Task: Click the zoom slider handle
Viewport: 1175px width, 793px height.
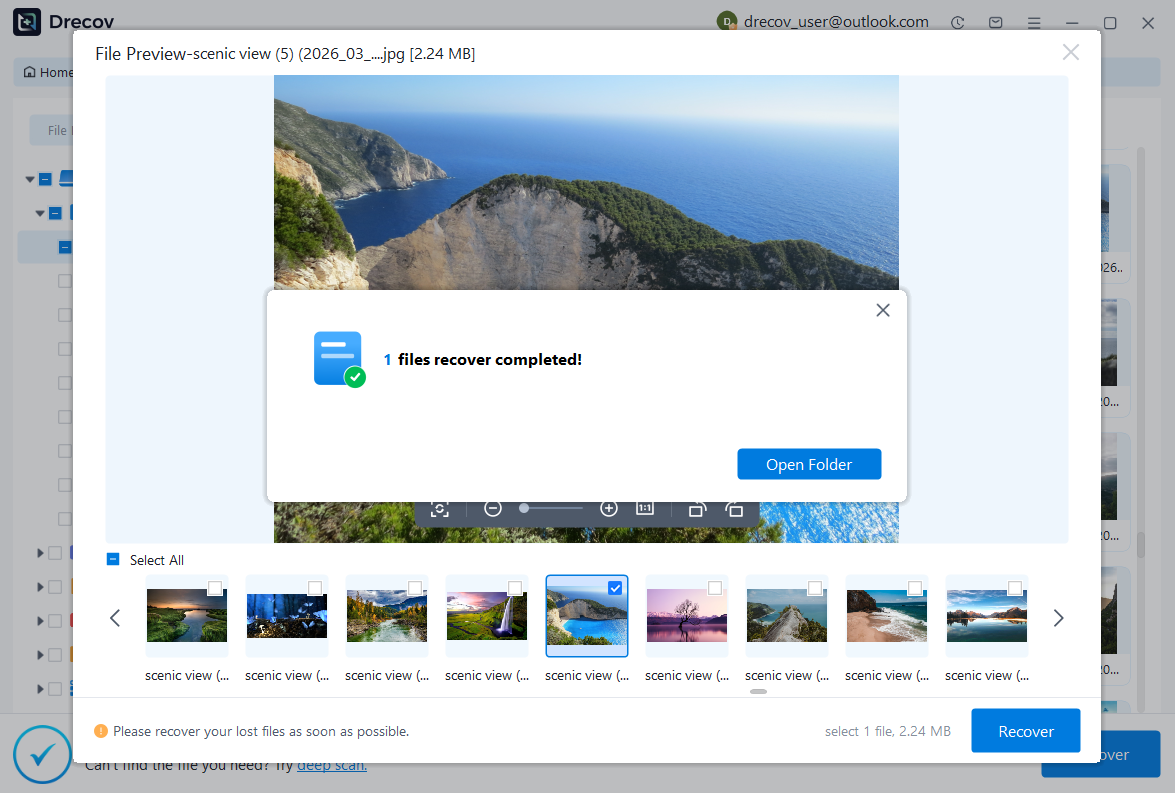Action: pos(524,509)
